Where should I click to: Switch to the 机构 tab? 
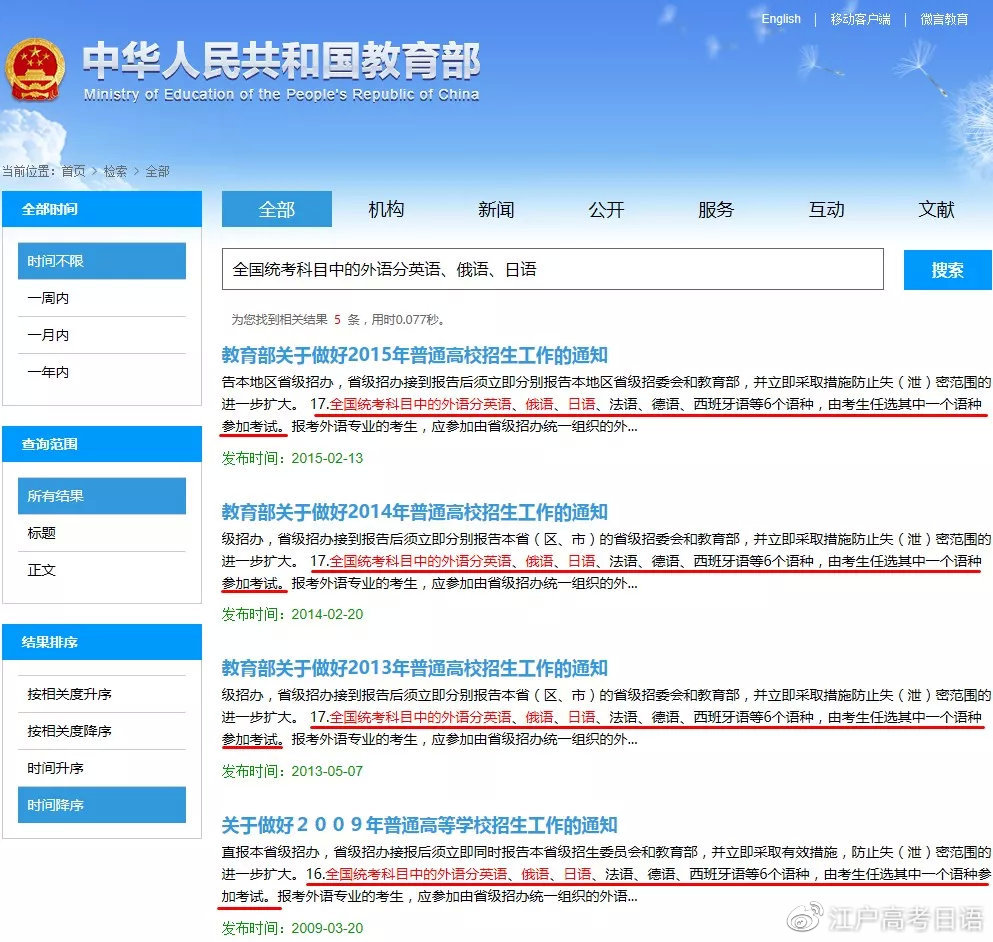pyautogui.click(x=386, y=209)
